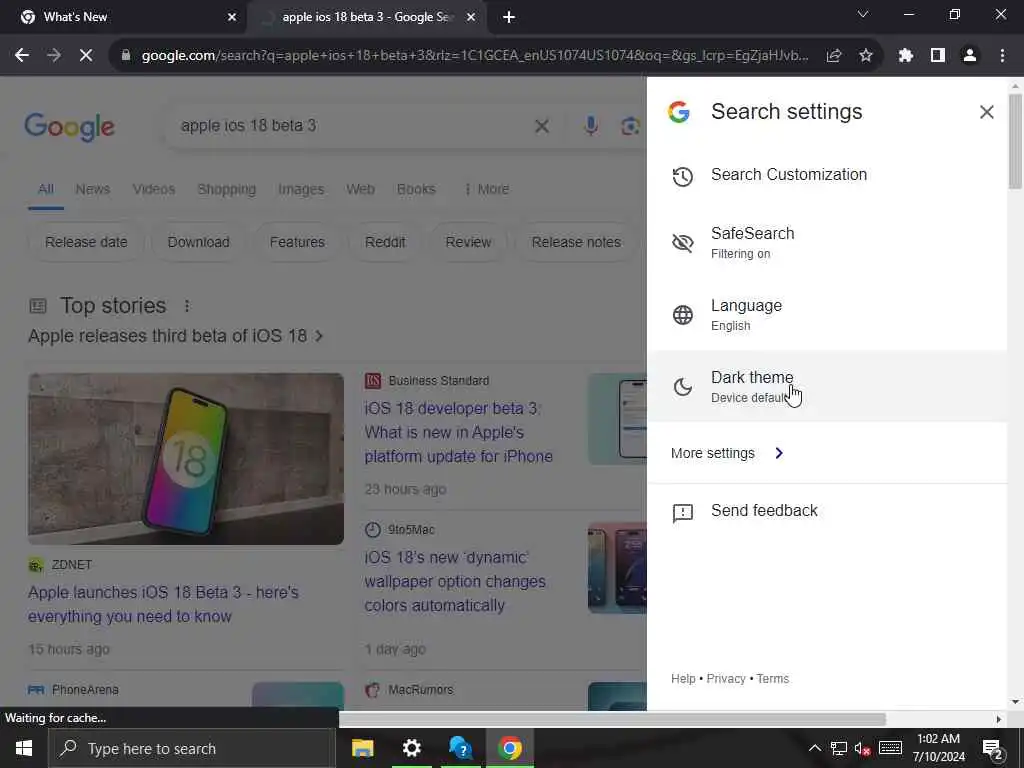1024x768 pixels.
Task: Open Apple launches iOS 18 Beta 3 article
Action: click(163, 604)
